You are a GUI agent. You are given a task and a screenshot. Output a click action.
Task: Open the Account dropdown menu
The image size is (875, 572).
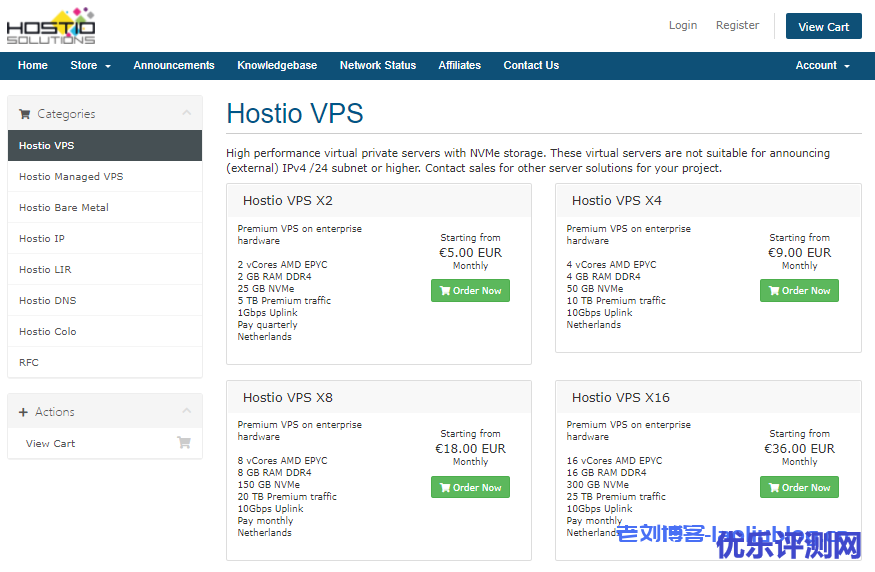click(x=822, y=66)
